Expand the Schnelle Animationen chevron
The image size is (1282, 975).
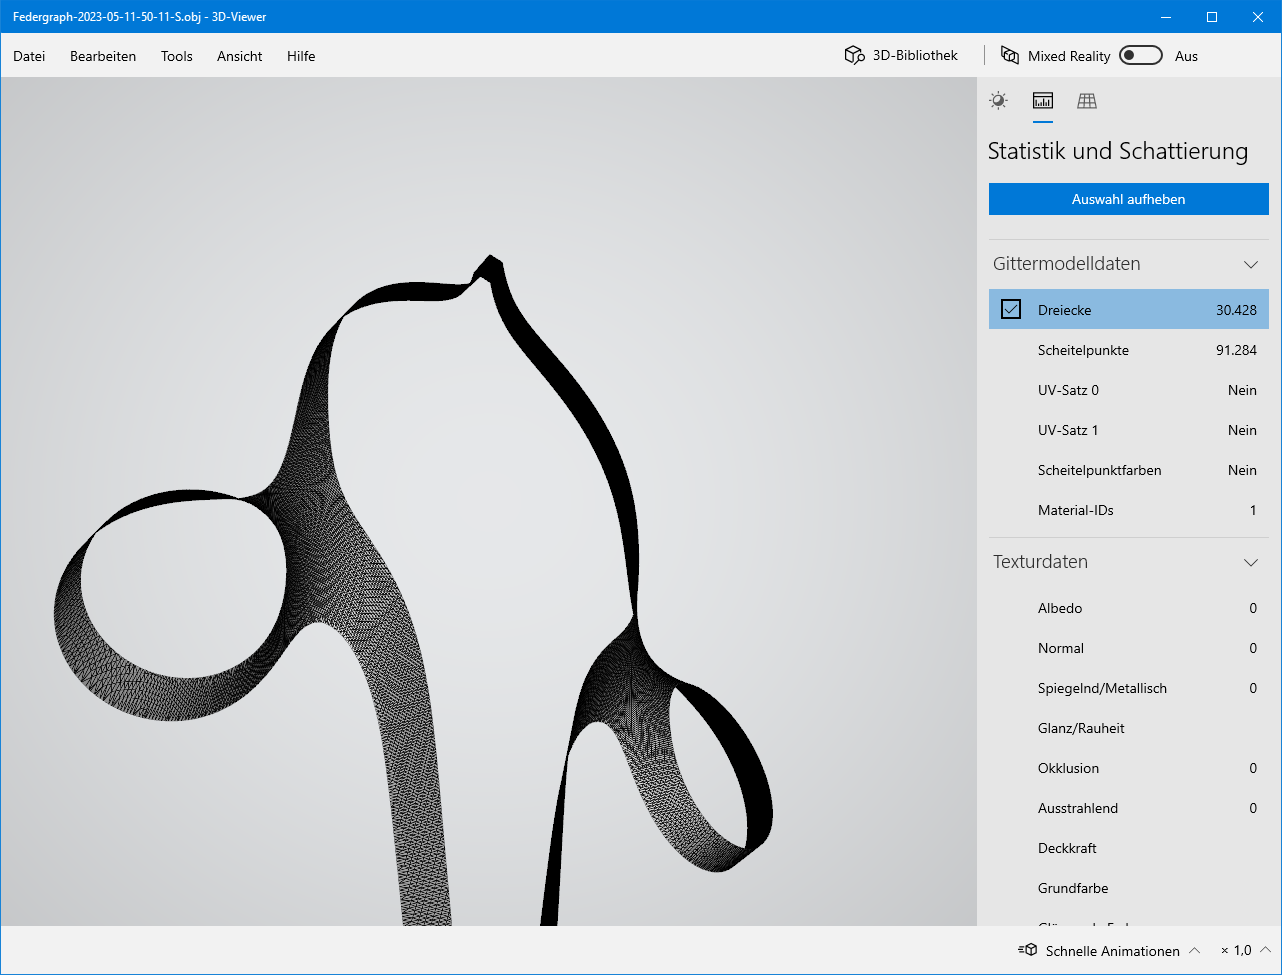tap(1194, 950)
